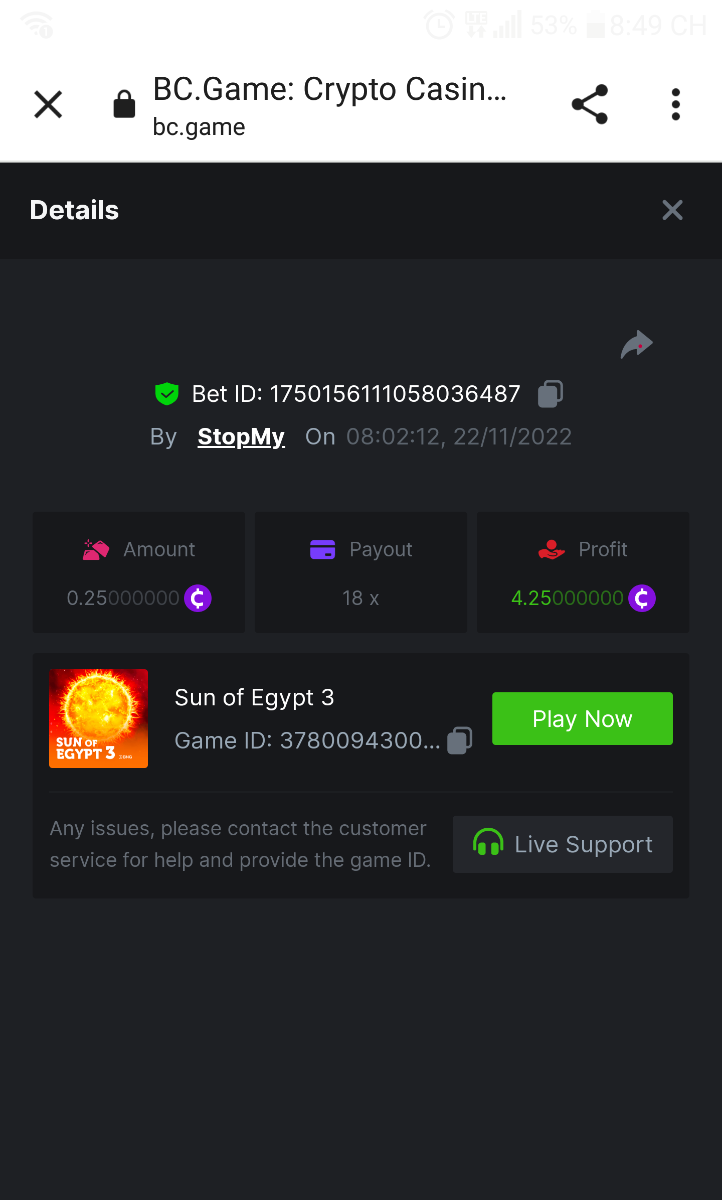Close the Details panel
This screenshot has width=722, height=1200.
(672, 210)
